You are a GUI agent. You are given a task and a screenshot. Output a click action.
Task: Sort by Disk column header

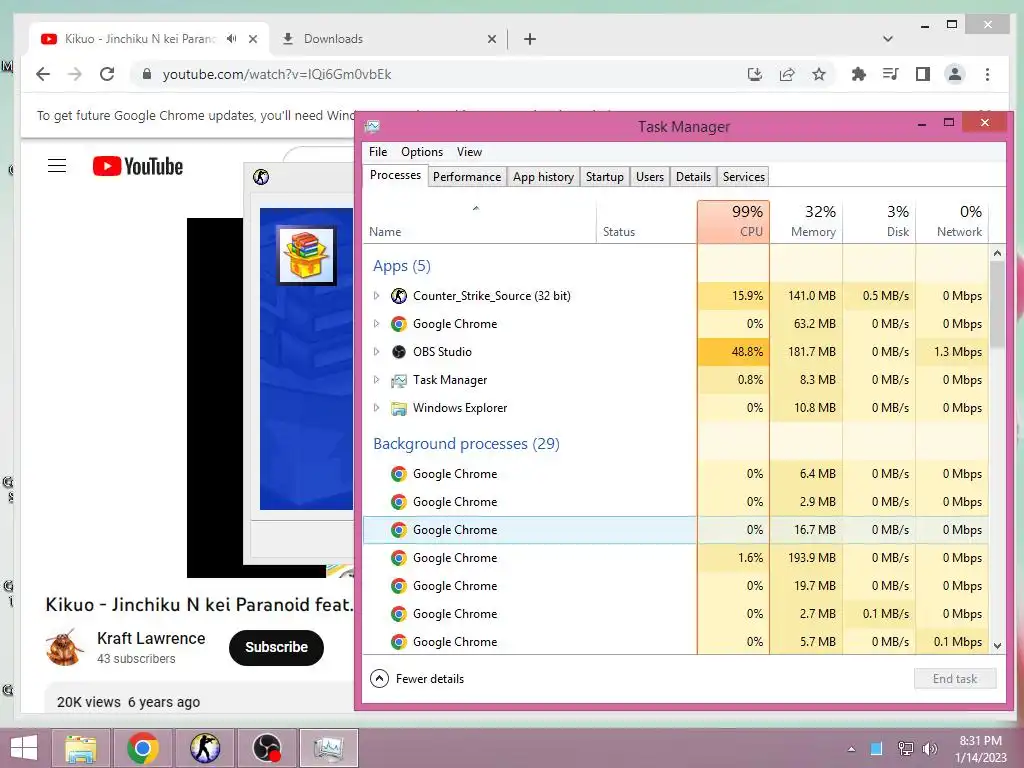(880, 222)
